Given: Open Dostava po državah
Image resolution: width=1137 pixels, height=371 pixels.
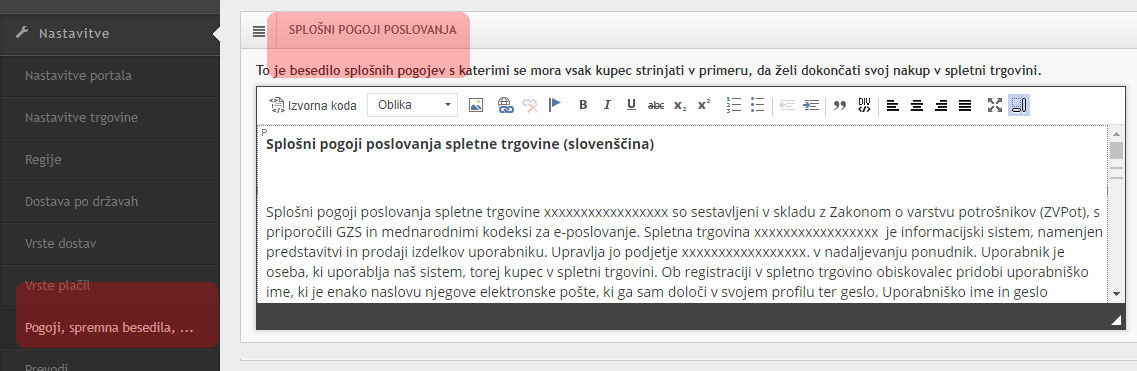Looking at the screenshot, I should click(109, 201).
